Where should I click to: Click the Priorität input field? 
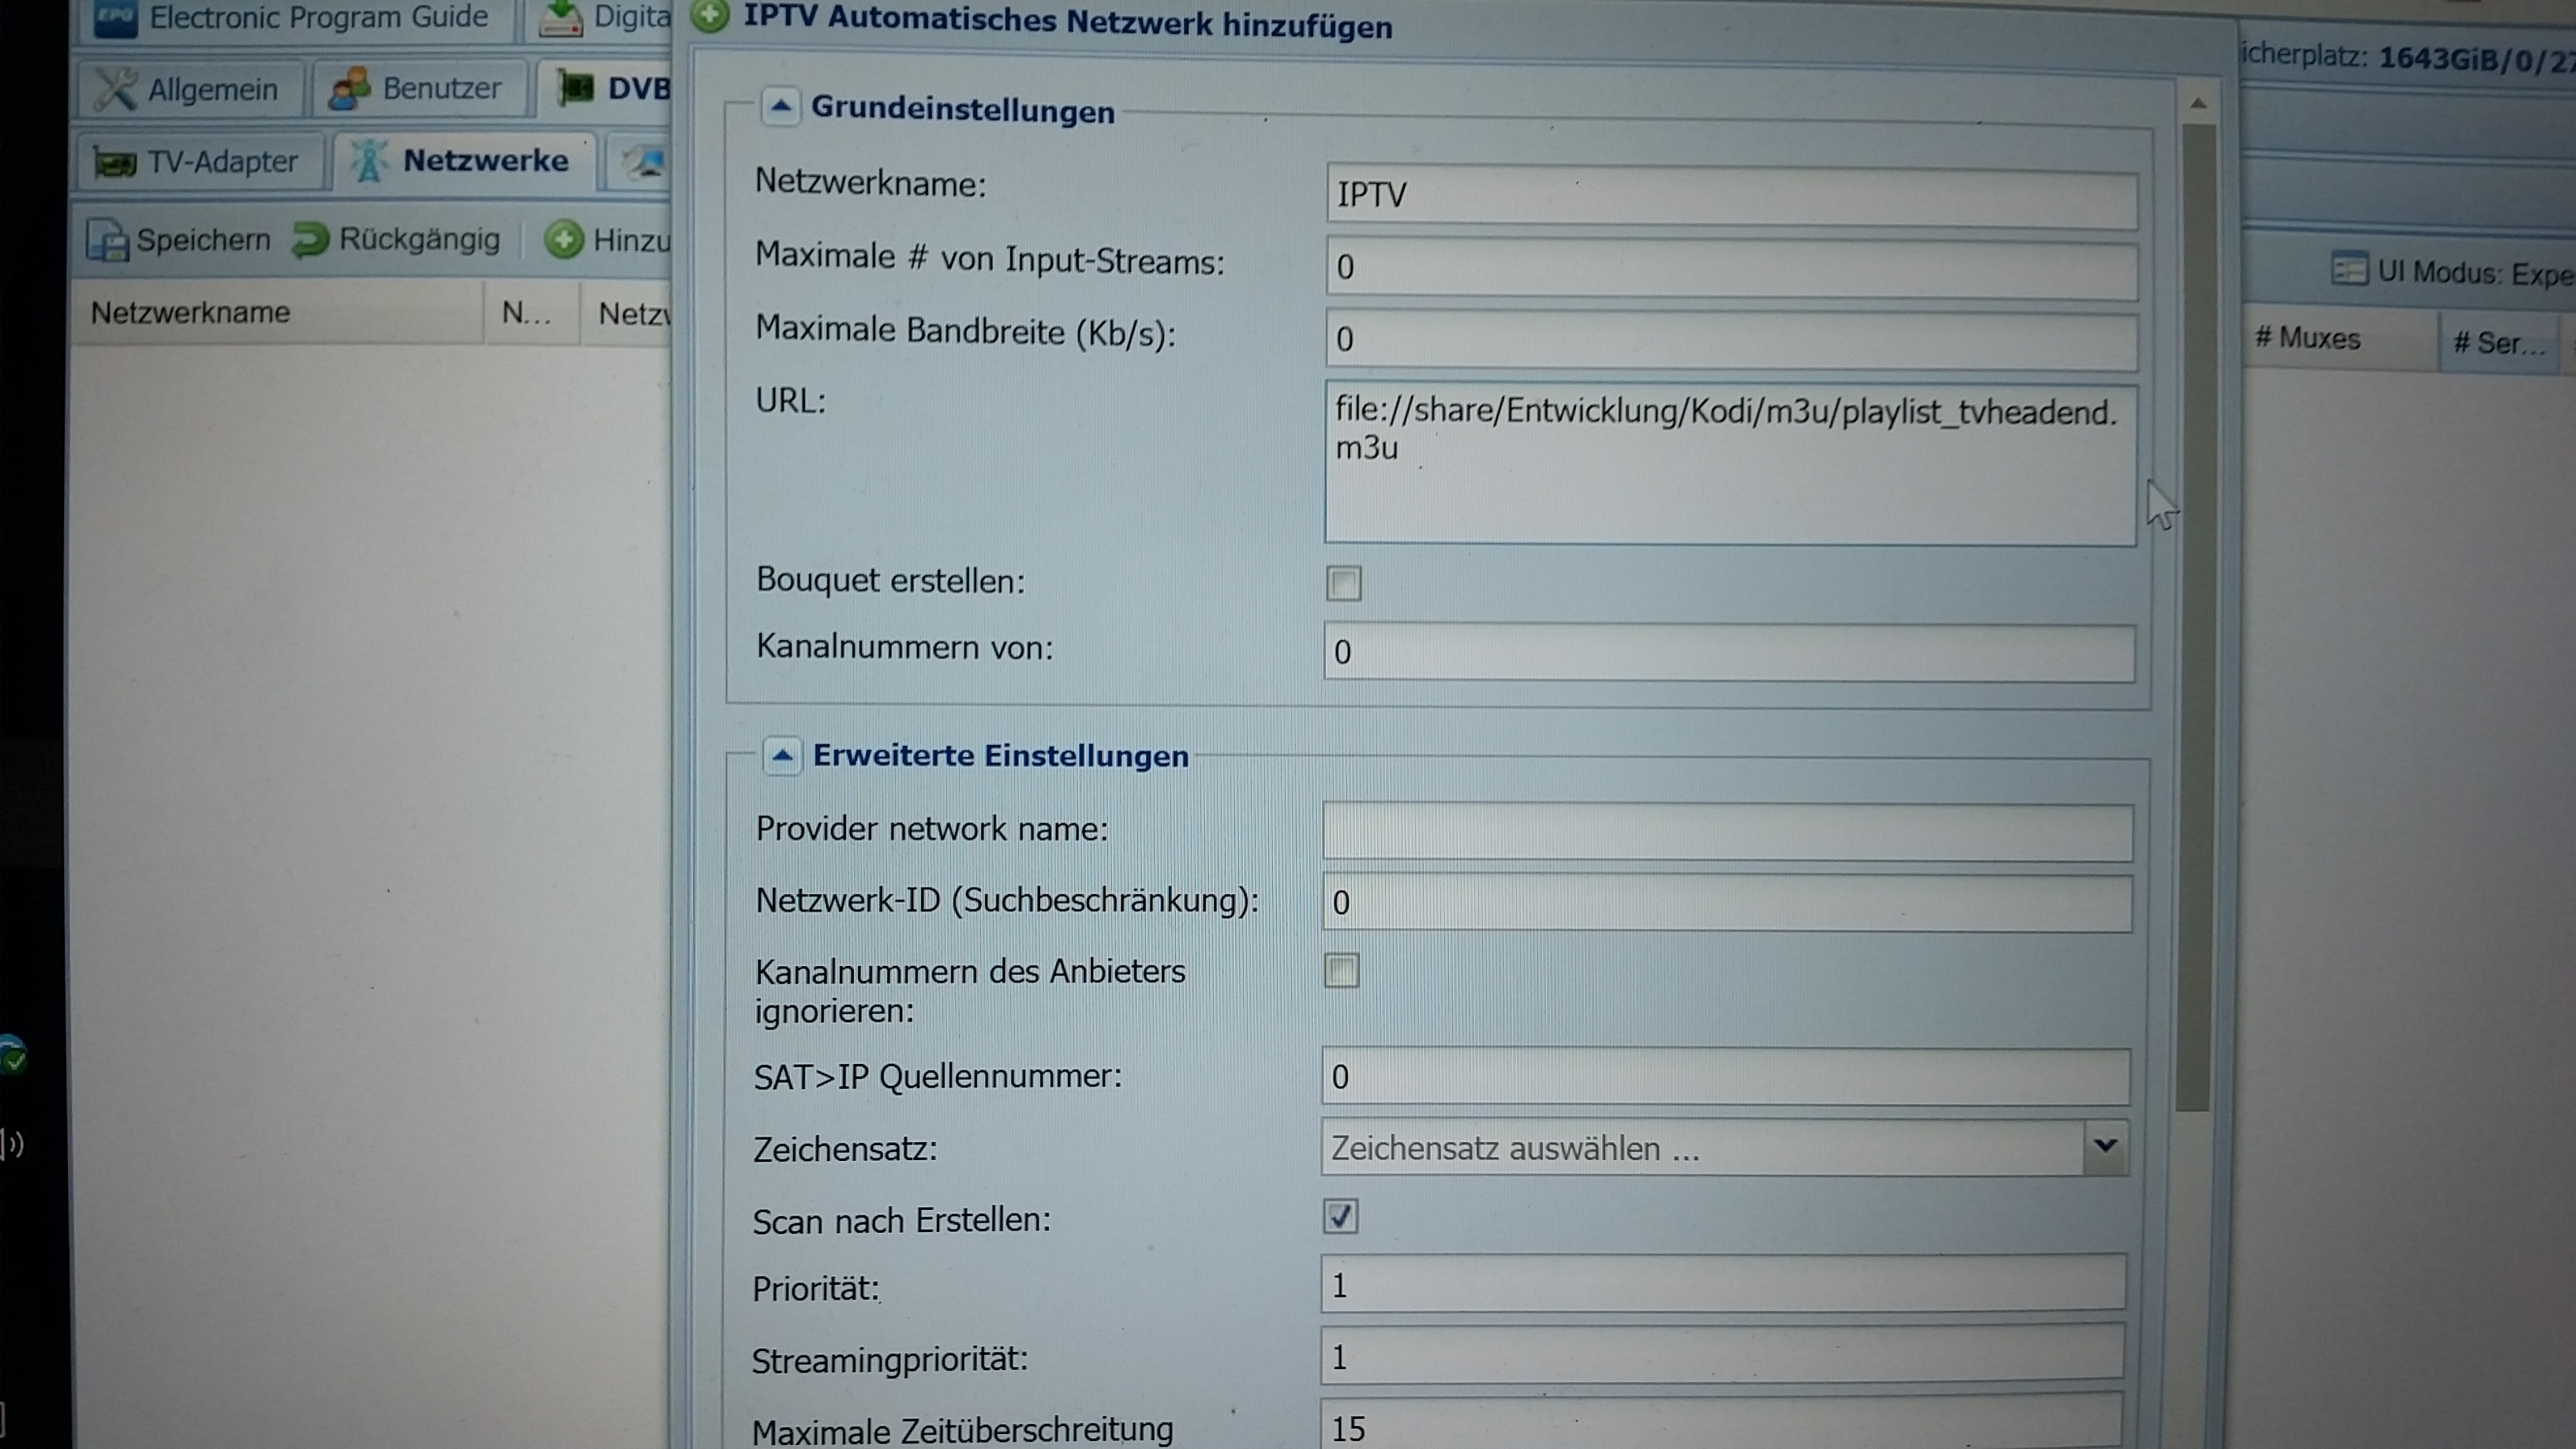coord(1723,1283)
